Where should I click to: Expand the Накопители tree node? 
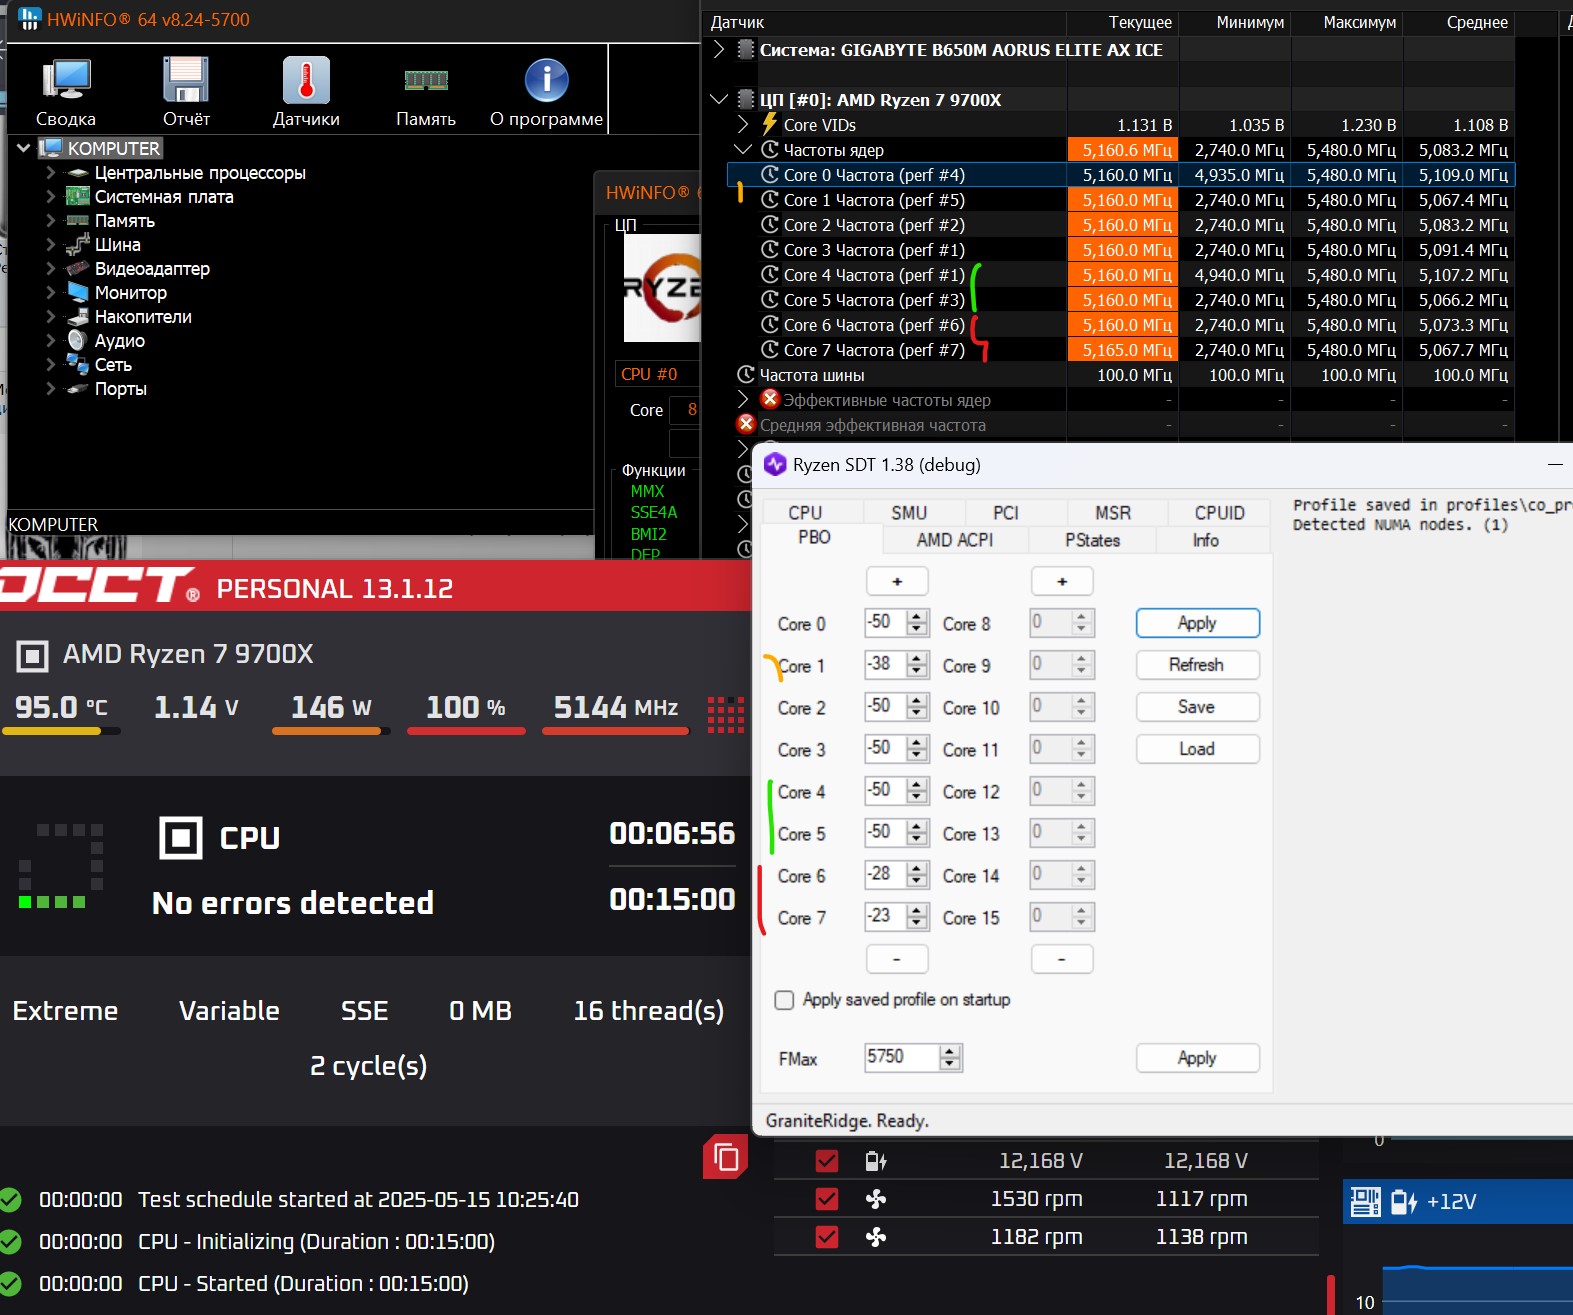50,316
